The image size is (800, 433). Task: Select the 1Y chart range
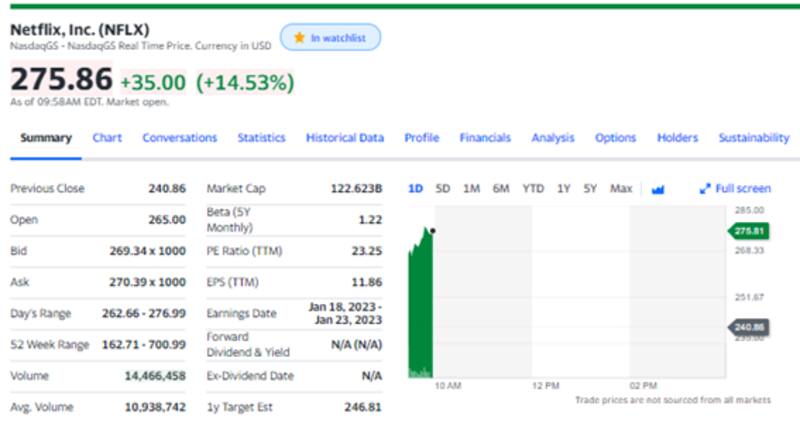564,188
